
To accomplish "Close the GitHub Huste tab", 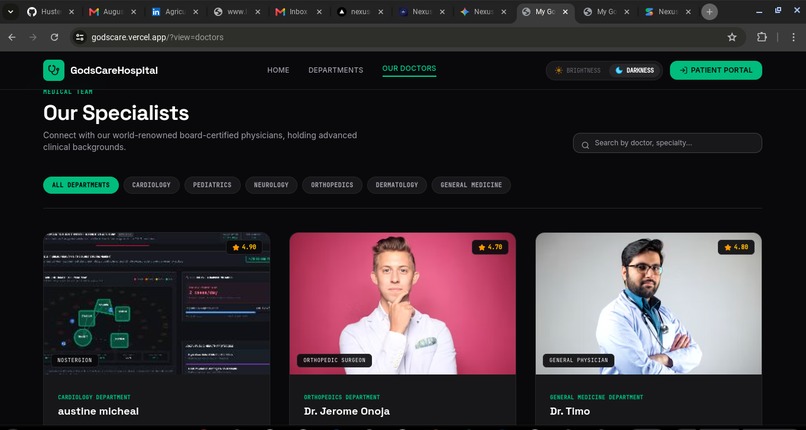I will 71,12.
